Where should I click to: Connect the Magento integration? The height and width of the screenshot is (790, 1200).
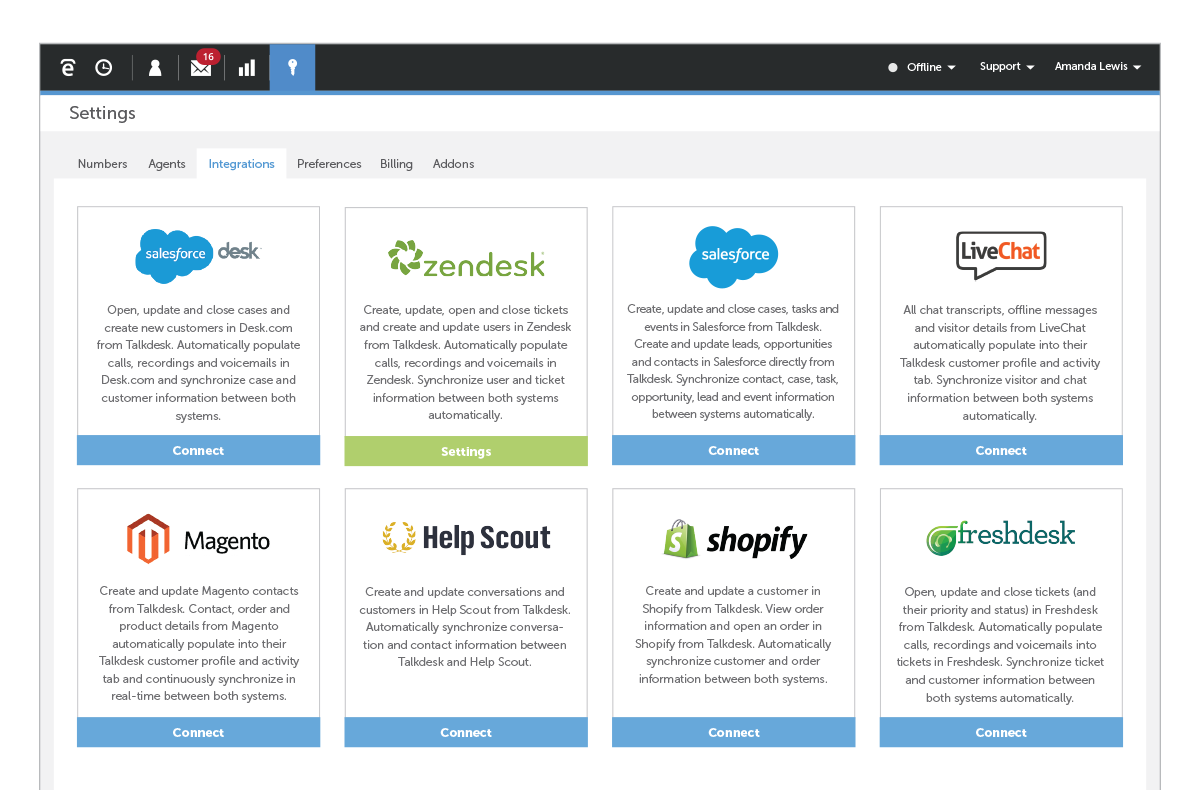(x=198, y=732)
